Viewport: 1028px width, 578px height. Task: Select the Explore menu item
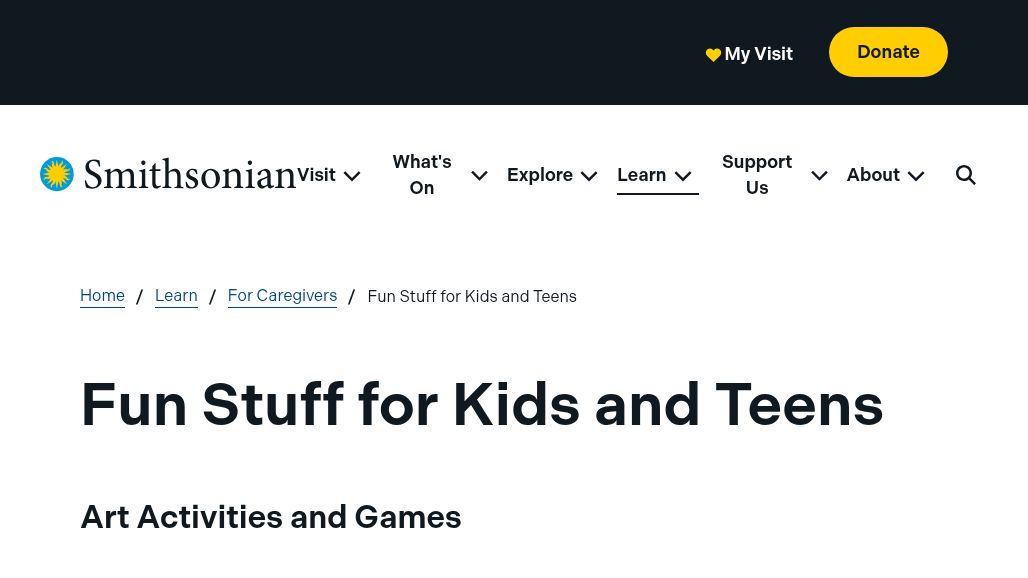[540, 175]
